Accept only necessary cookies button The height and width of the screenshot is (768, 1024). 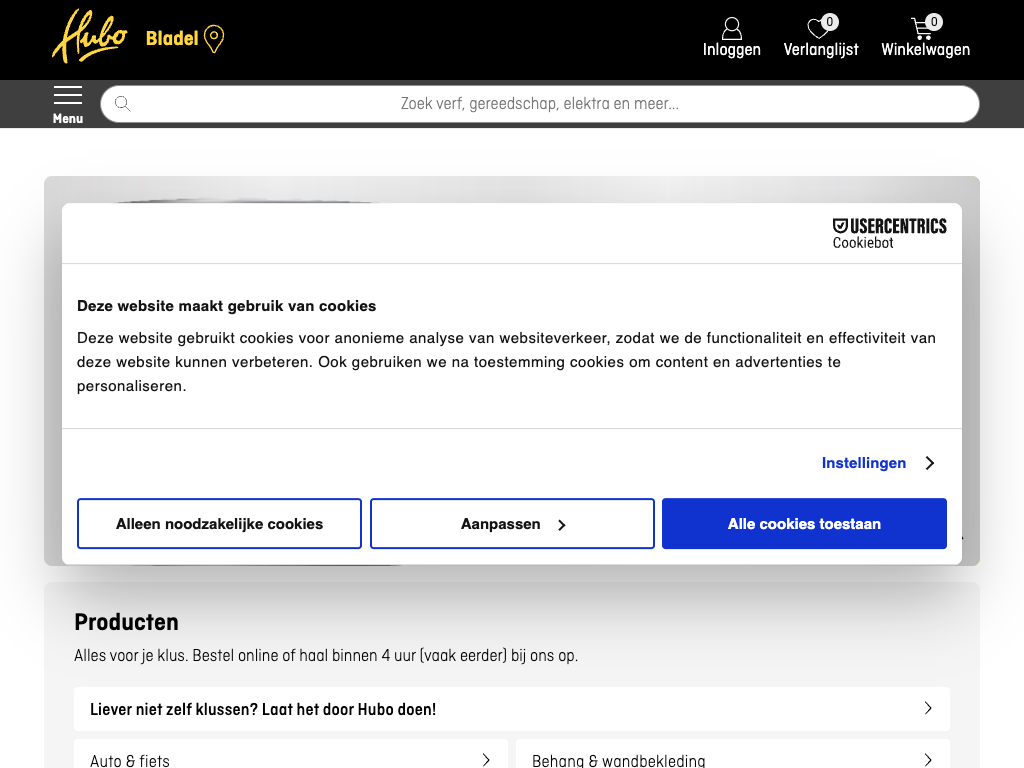219,524
